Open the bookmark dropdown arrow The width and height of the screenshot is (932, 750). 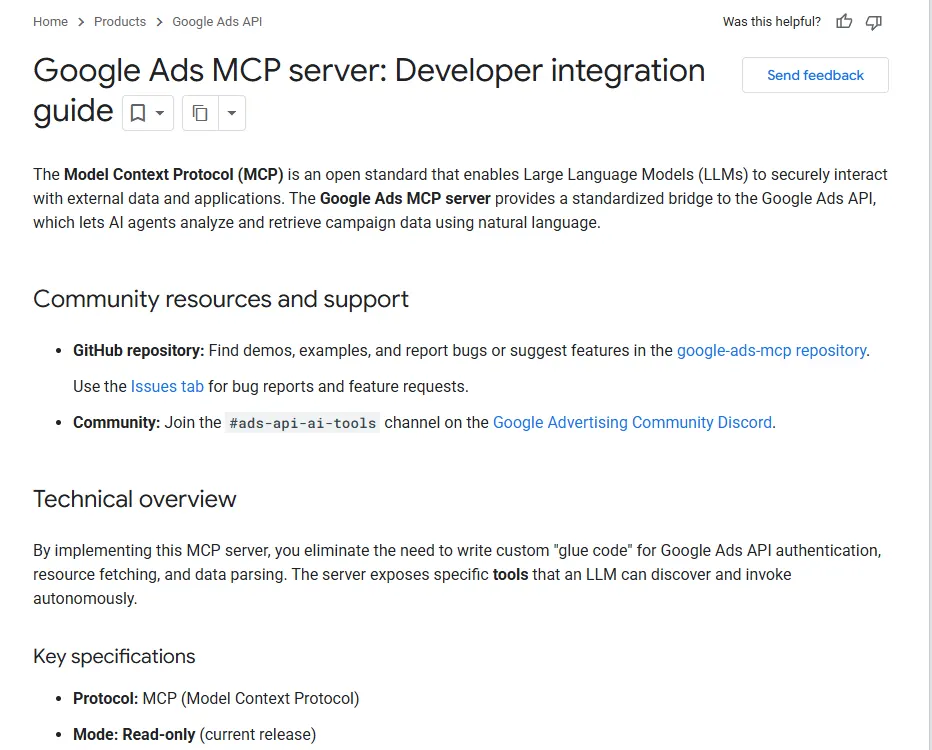tap(160, 113)
